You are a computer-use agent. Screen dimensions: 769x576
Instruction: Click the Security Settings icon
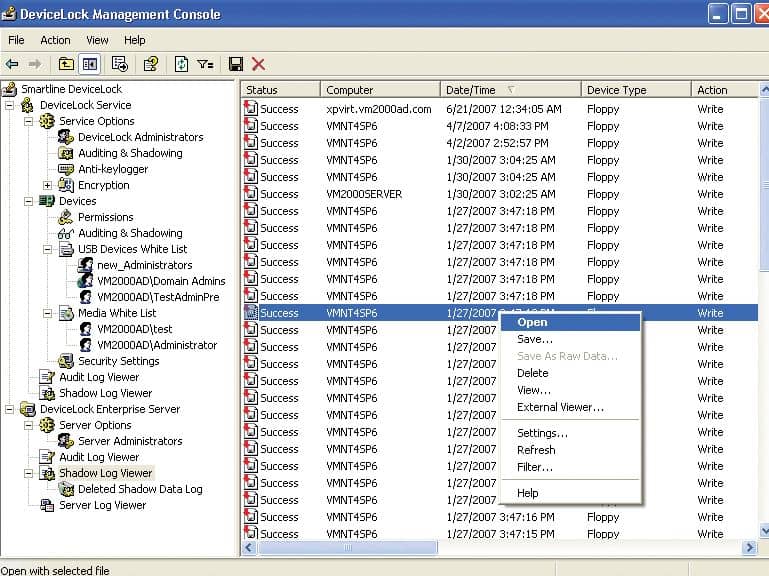tap(66, 361)
